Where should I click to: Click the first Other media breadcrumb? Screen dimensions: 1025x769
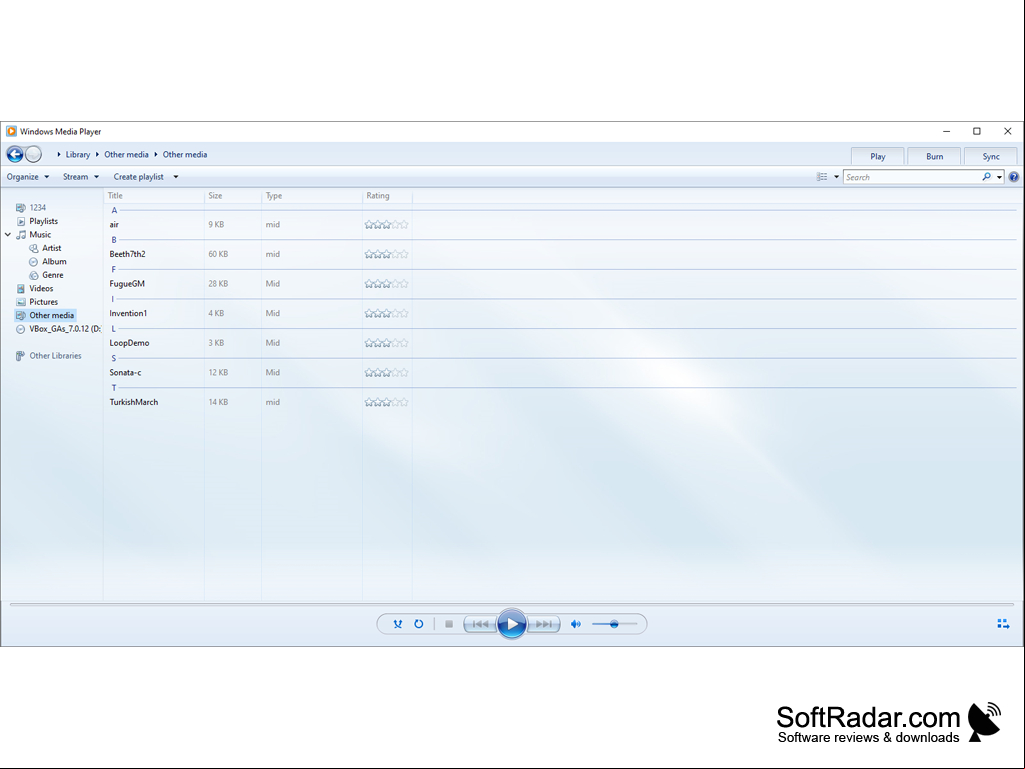coord(126,154)
